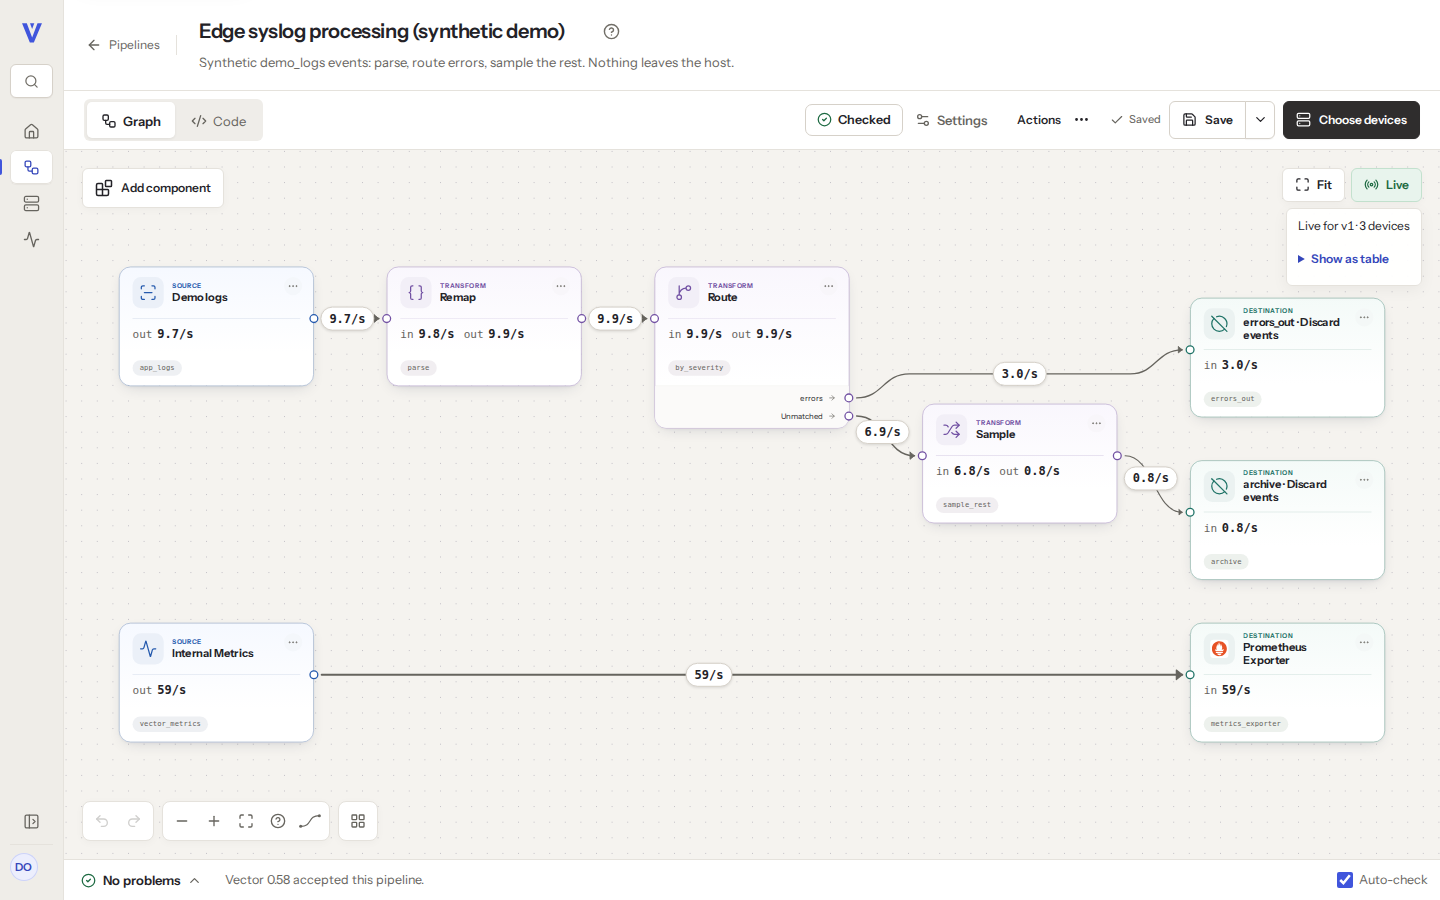Zoom in with the plus icon
Image resolution: width=1440 pixels, height=900 pixels.
pyautogui.click(x=214, y=821)
